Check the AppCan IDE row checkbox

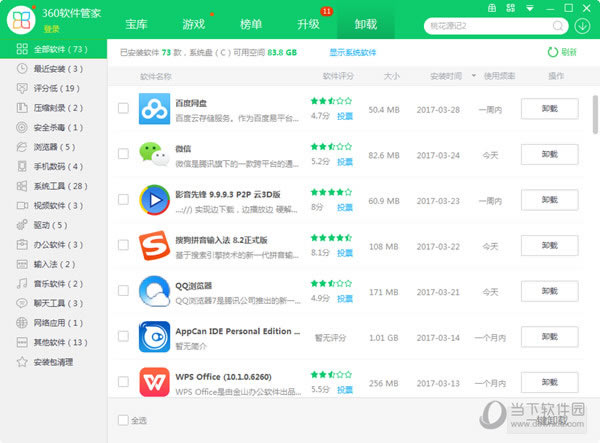click(x=123, y=336)
